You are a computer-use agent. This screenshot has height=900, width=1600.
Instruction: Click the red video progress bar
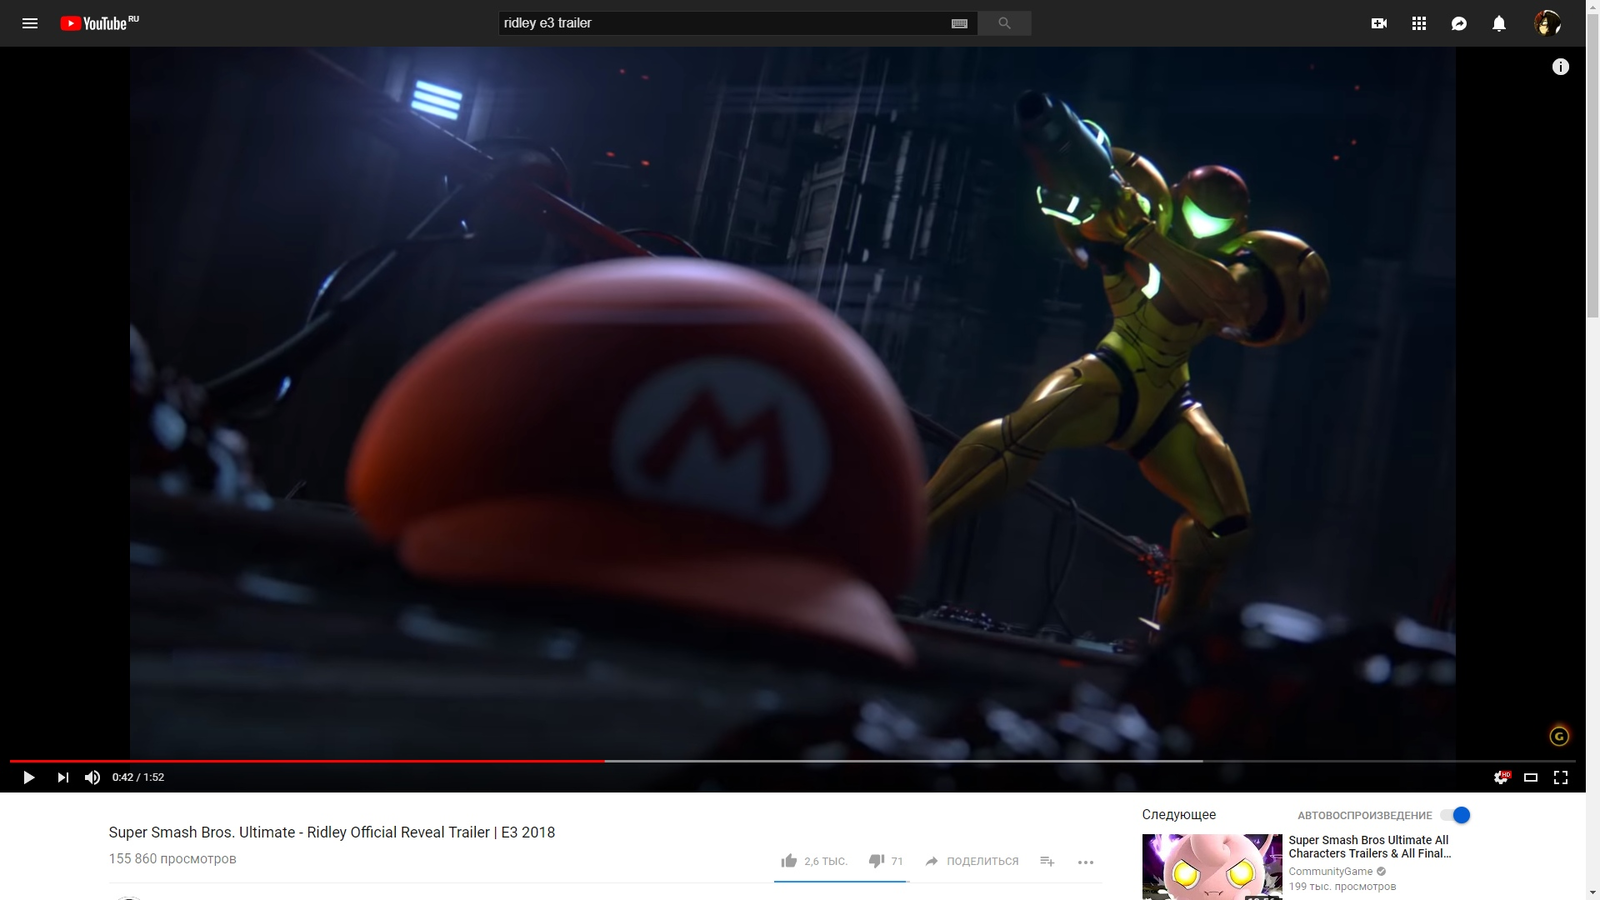pyautogui.click(x=300, y=761)
